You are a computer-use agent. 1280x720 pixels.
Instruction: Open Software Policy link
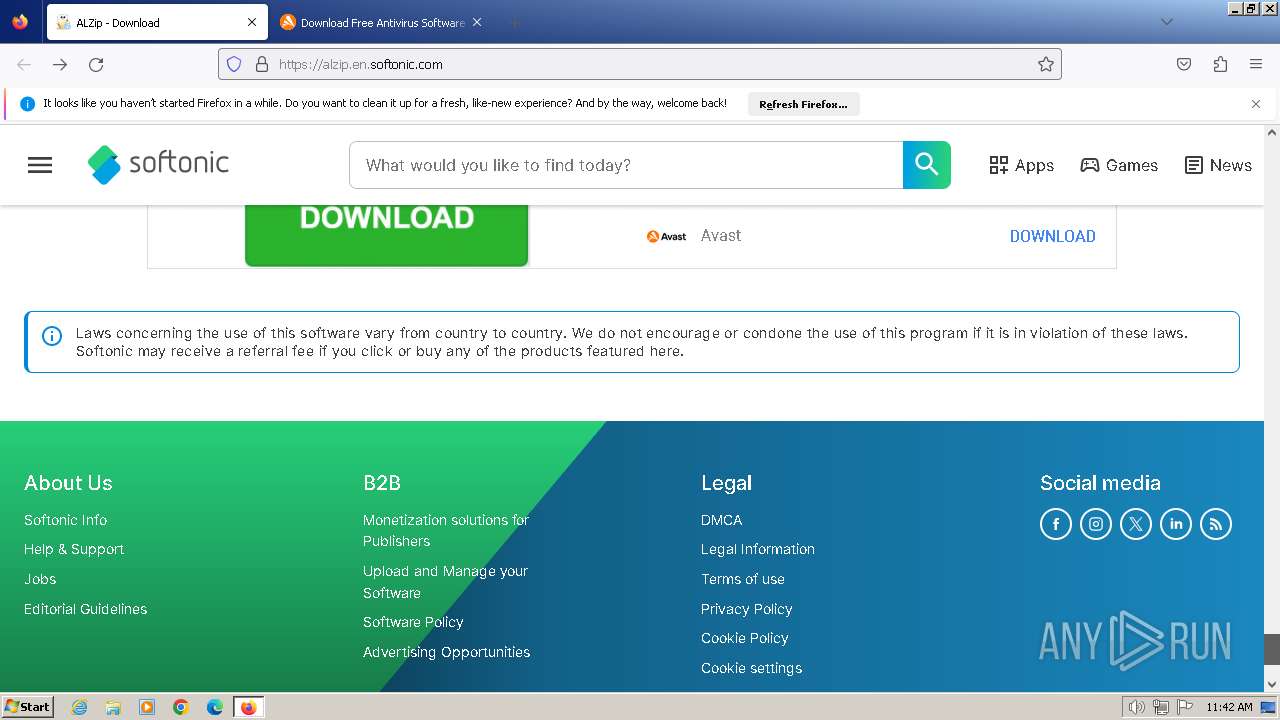point(413,622)
